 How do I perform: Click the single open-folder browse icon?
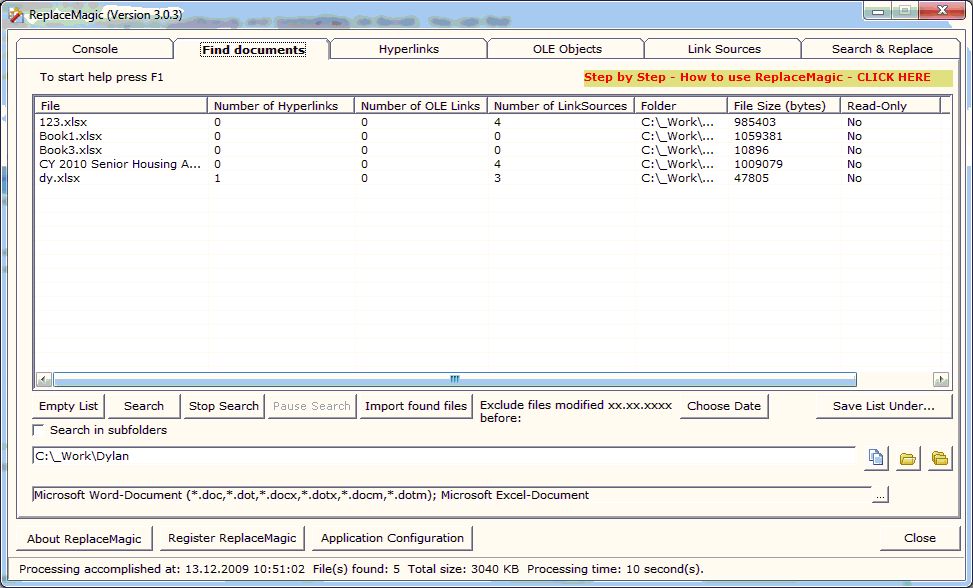(x=908, y=458)
